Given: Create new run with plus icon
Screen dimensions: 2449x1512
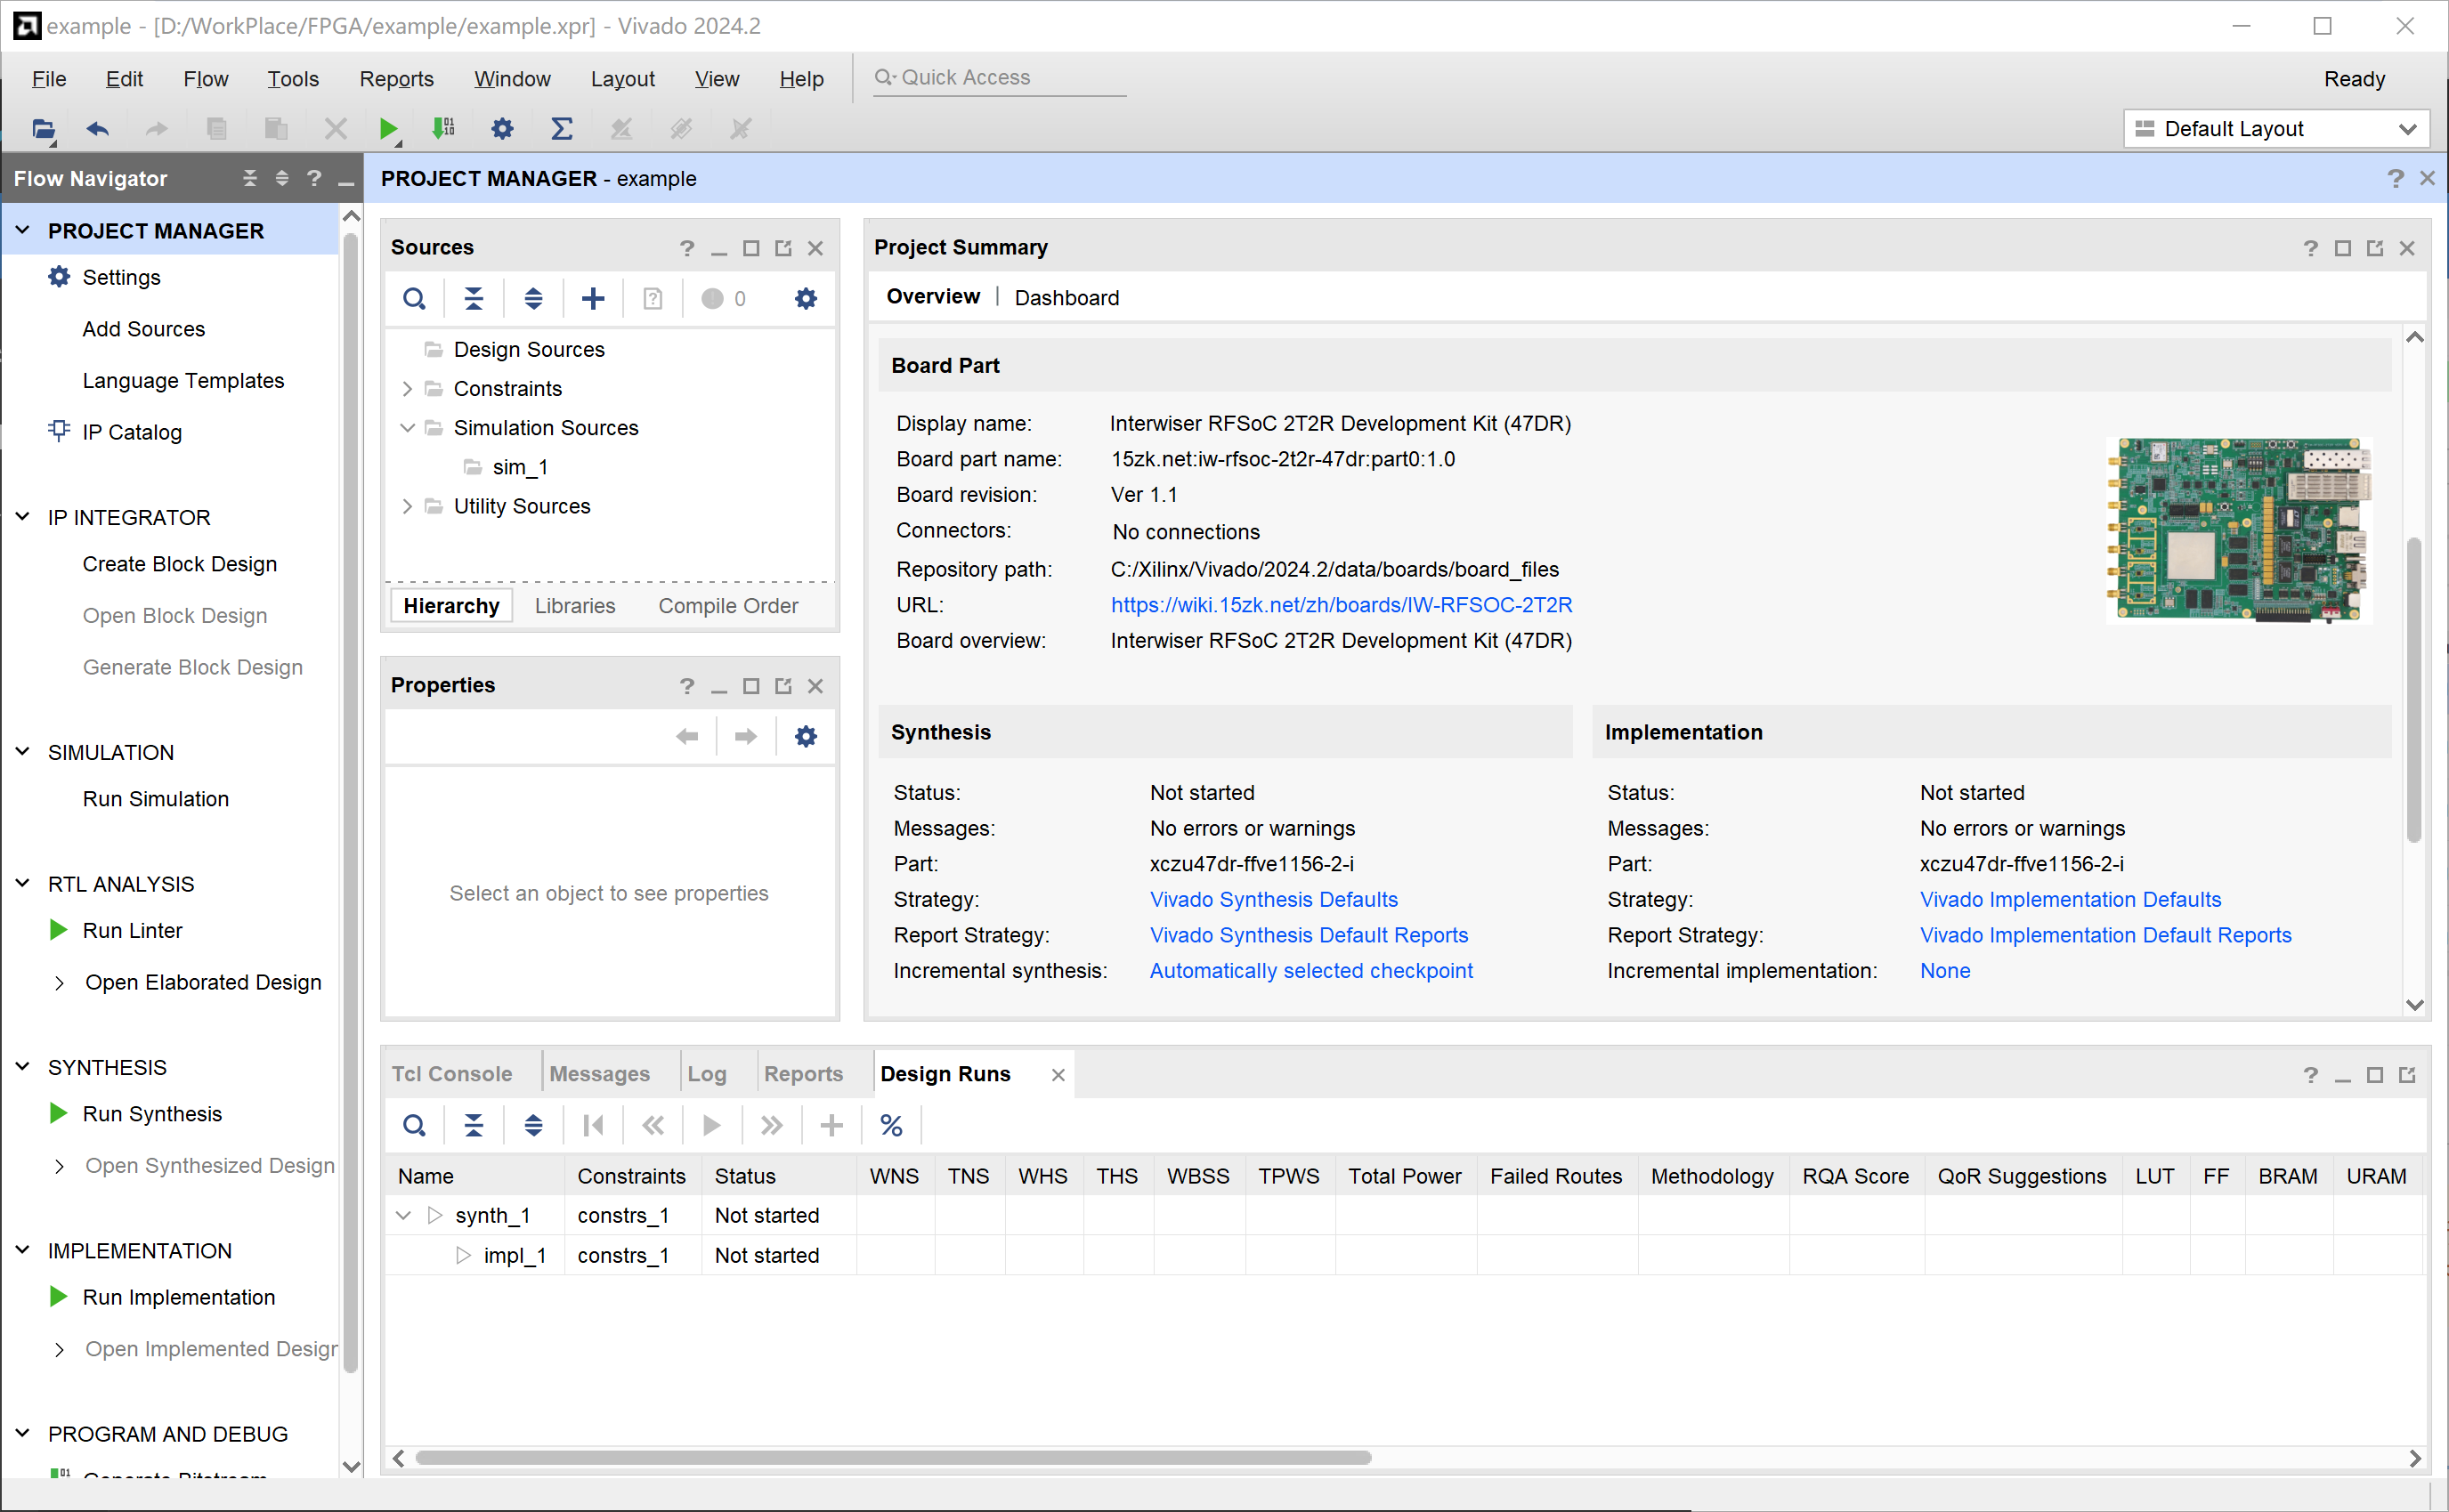Looking at the screenshot, I should pos(831,1126).
